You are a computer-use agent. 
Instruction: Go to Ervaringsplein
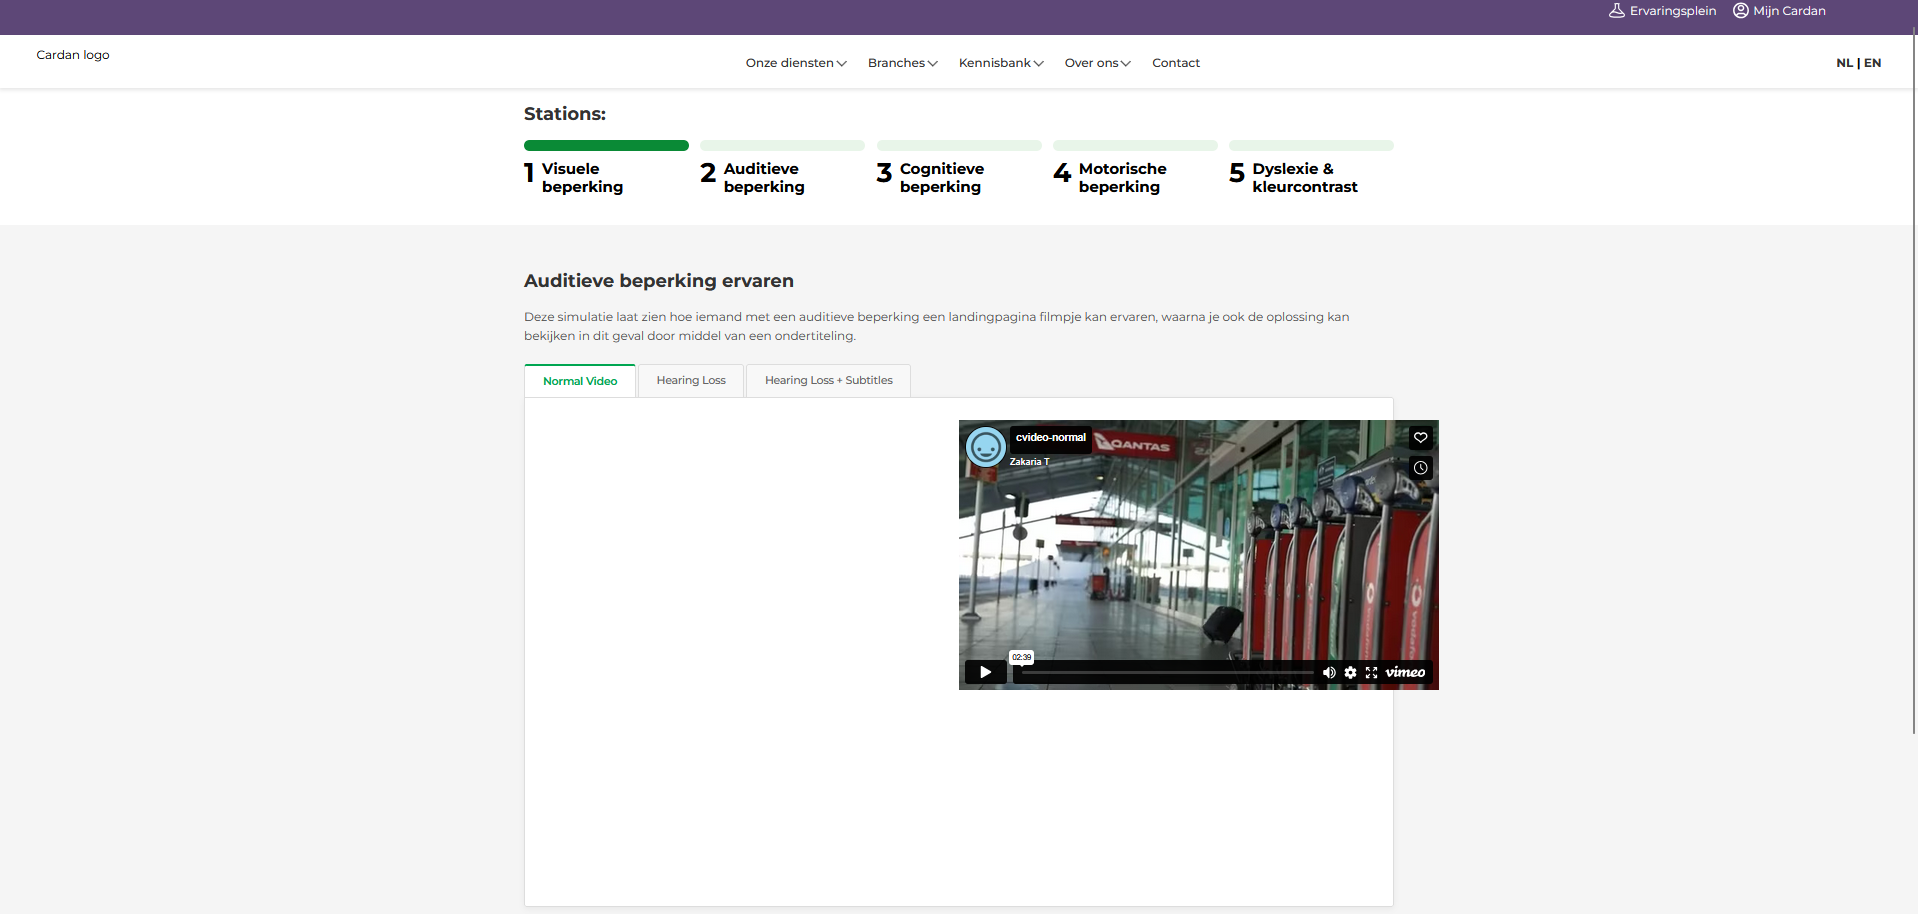tap(1662, 11)
